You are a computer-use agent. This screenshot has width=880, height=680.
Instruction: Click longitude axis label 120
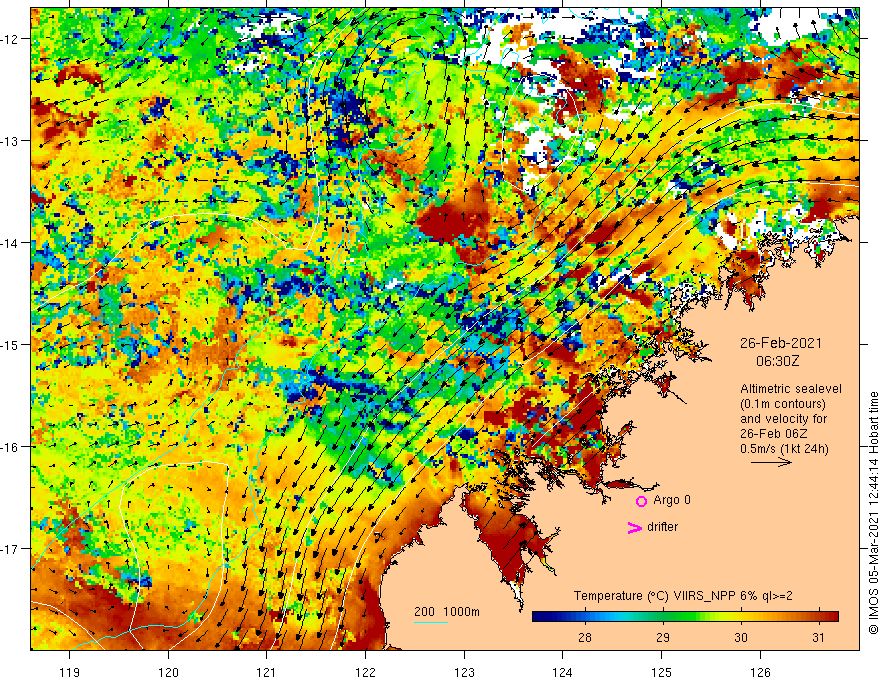coord(168,672)
